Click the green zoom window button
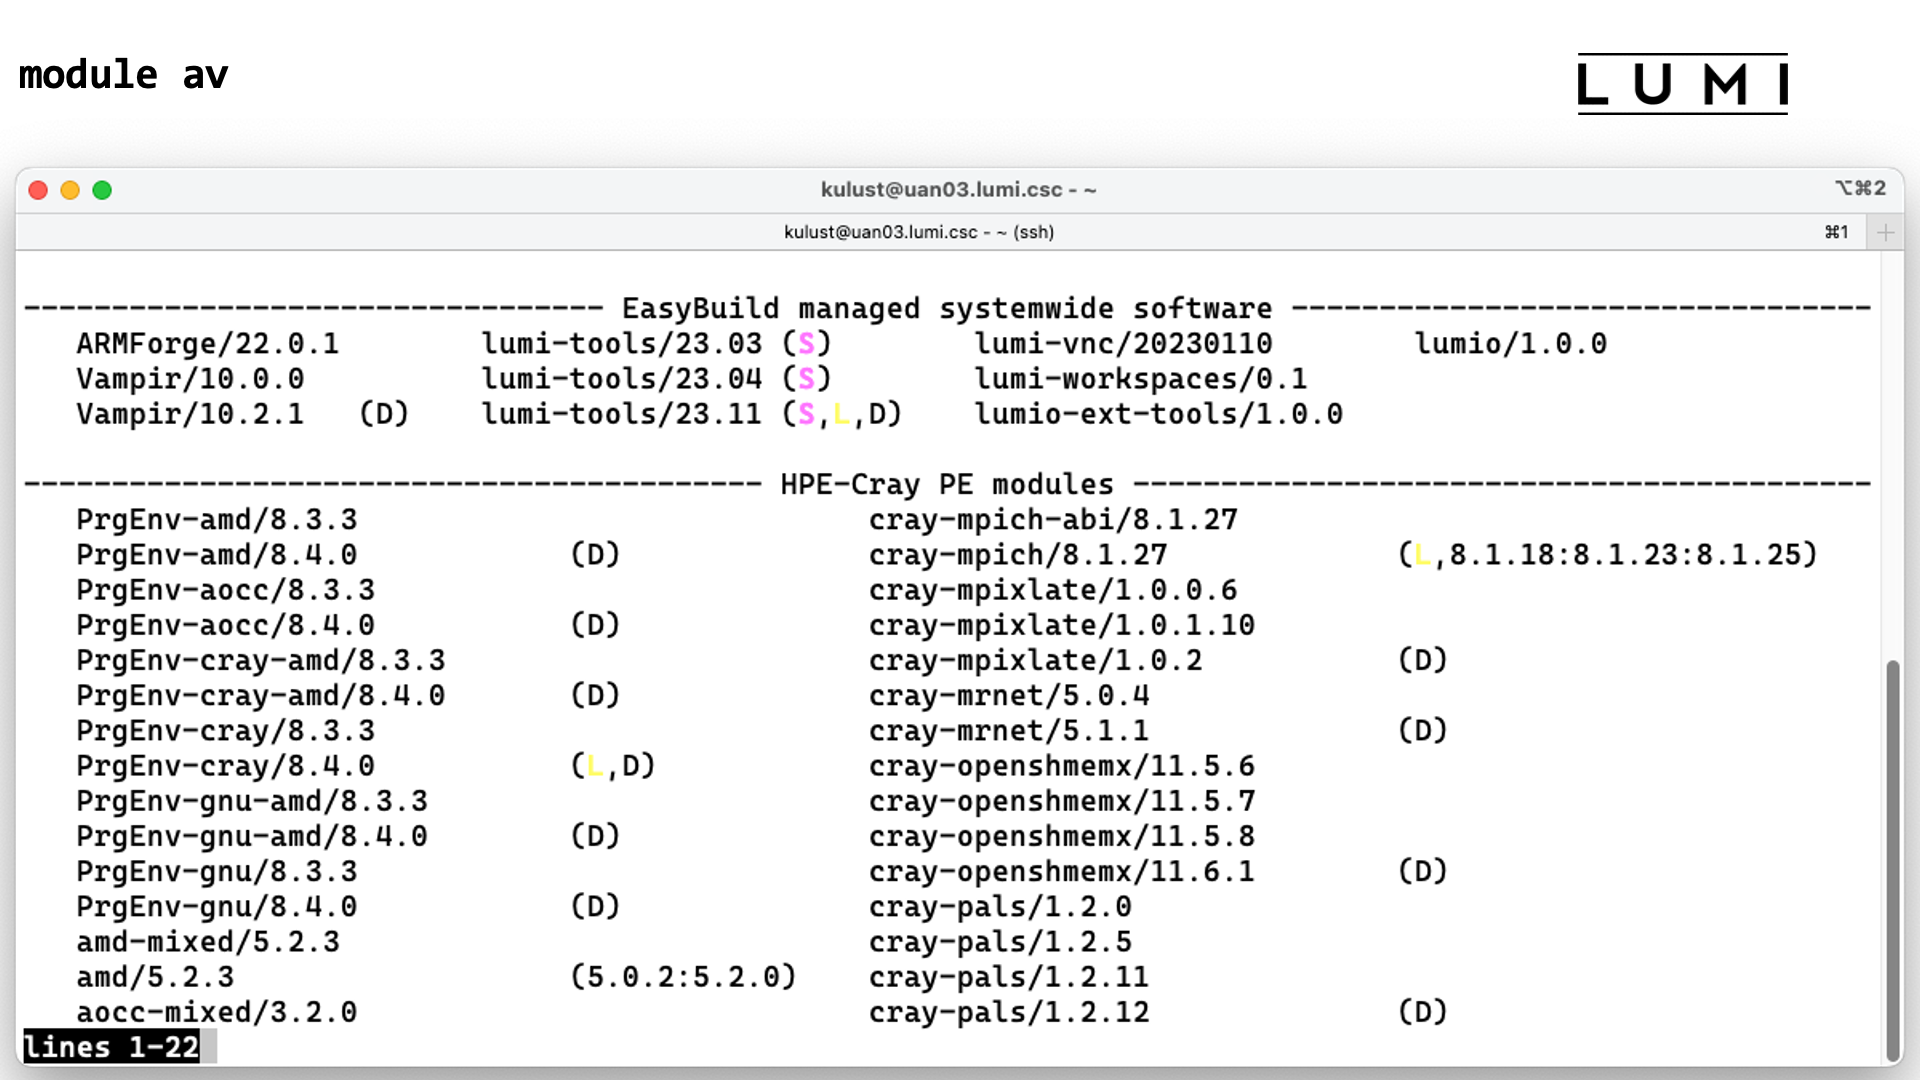 coord(102,190)
